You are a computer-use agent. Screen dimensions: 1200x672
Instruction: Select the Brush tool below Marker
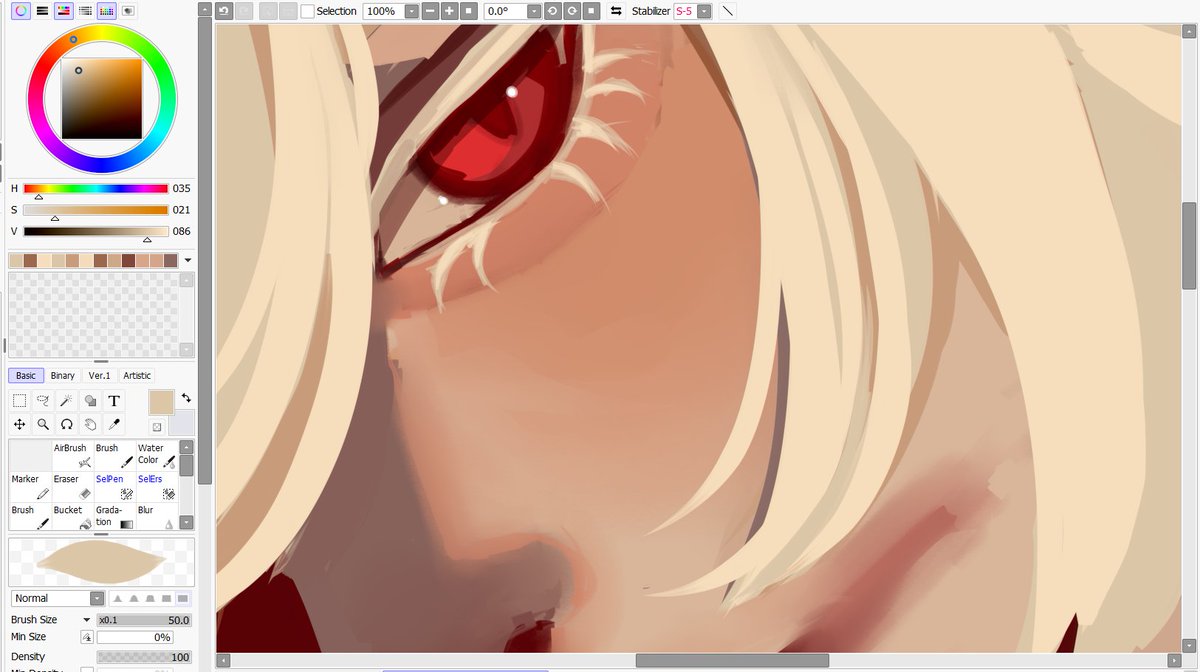pos(29,516)
